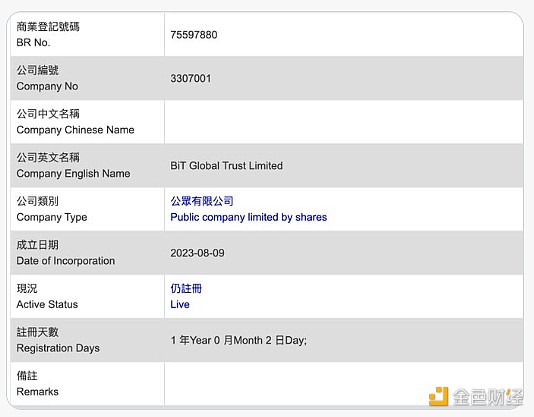Click the Company English Name label
Image resolution: width=534 pixels, height=417 pixels.
pos(73,173)
